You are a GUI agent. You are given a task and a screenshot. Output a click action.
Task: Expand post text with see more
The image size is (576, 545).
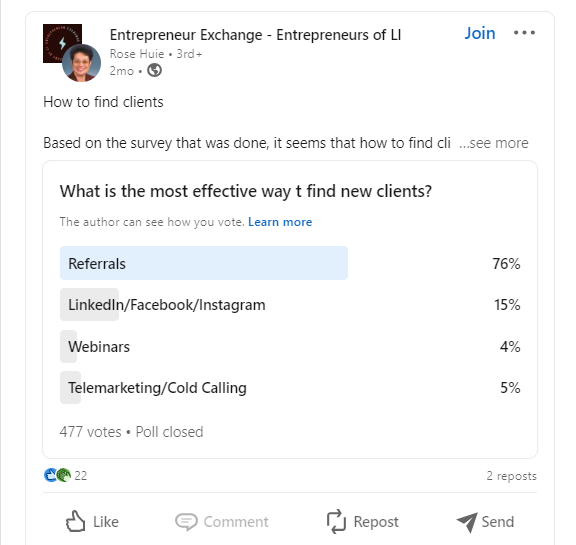tap(494, 143)
